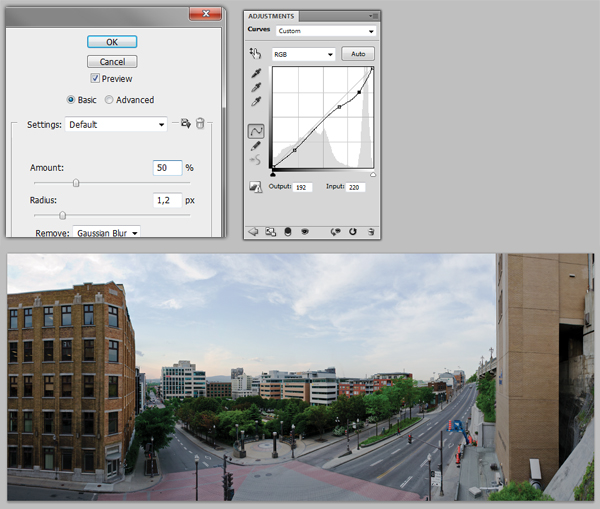Click the panorama city photo

[300, 377]
